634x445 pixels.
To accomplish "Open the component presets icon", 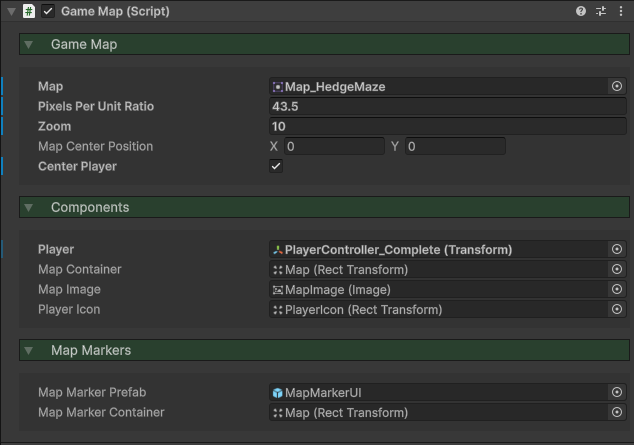I will (x=601, y=11).
